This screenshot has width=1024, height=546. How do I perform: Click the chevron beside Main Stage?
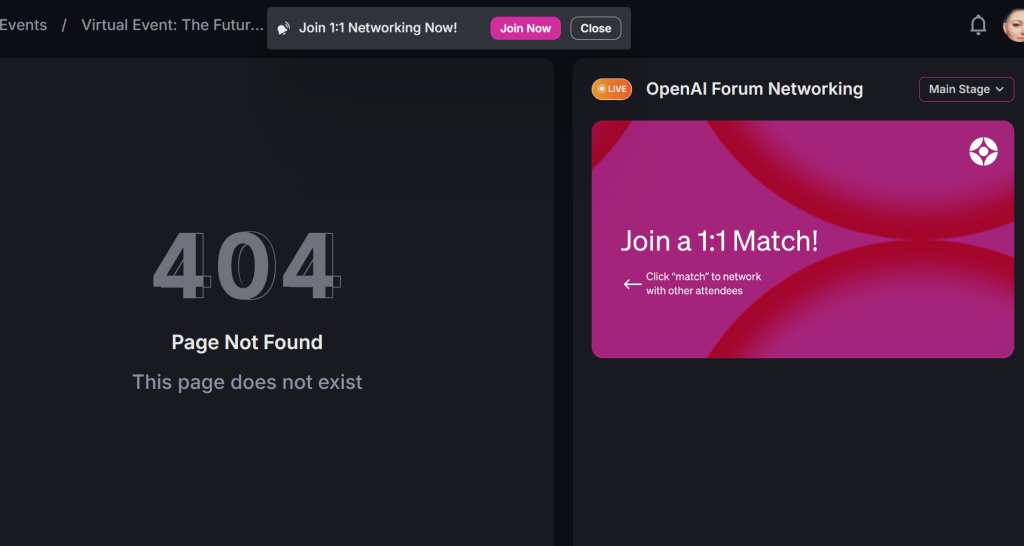pos(999,89)
